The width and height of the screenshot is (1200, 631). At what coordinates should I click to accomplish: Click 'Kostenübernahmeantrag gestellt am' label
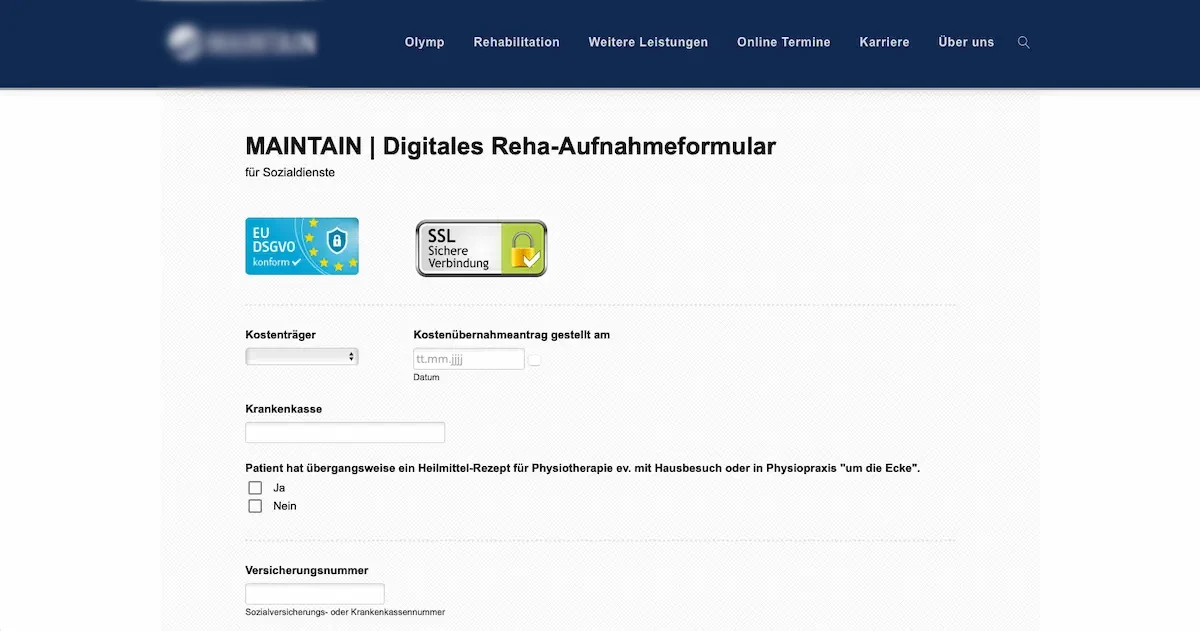coord(511,335)
